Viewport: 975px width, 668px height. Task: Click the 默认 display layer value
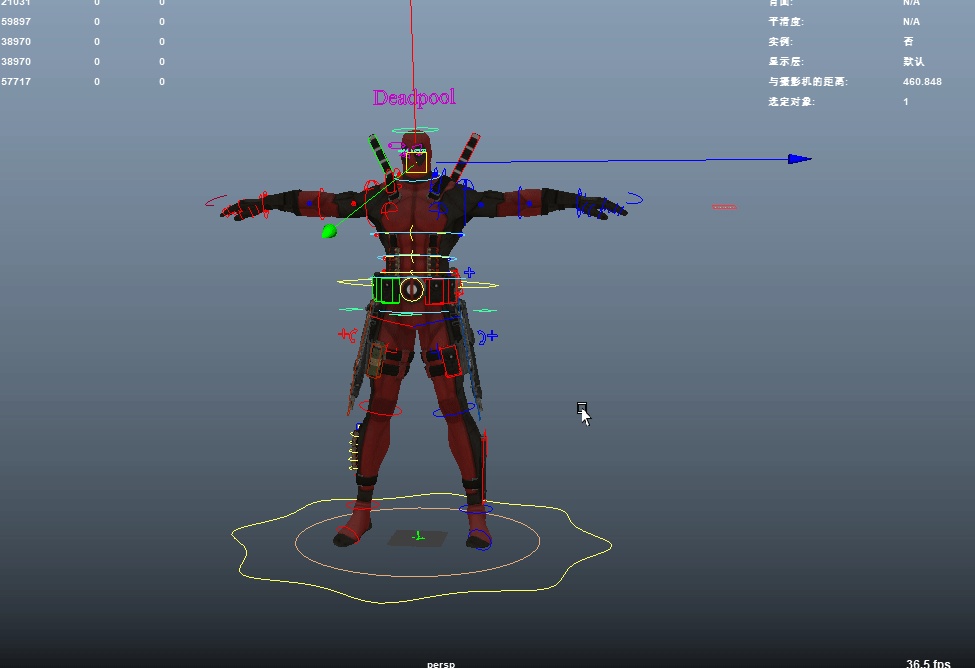(x=913, y=62)
